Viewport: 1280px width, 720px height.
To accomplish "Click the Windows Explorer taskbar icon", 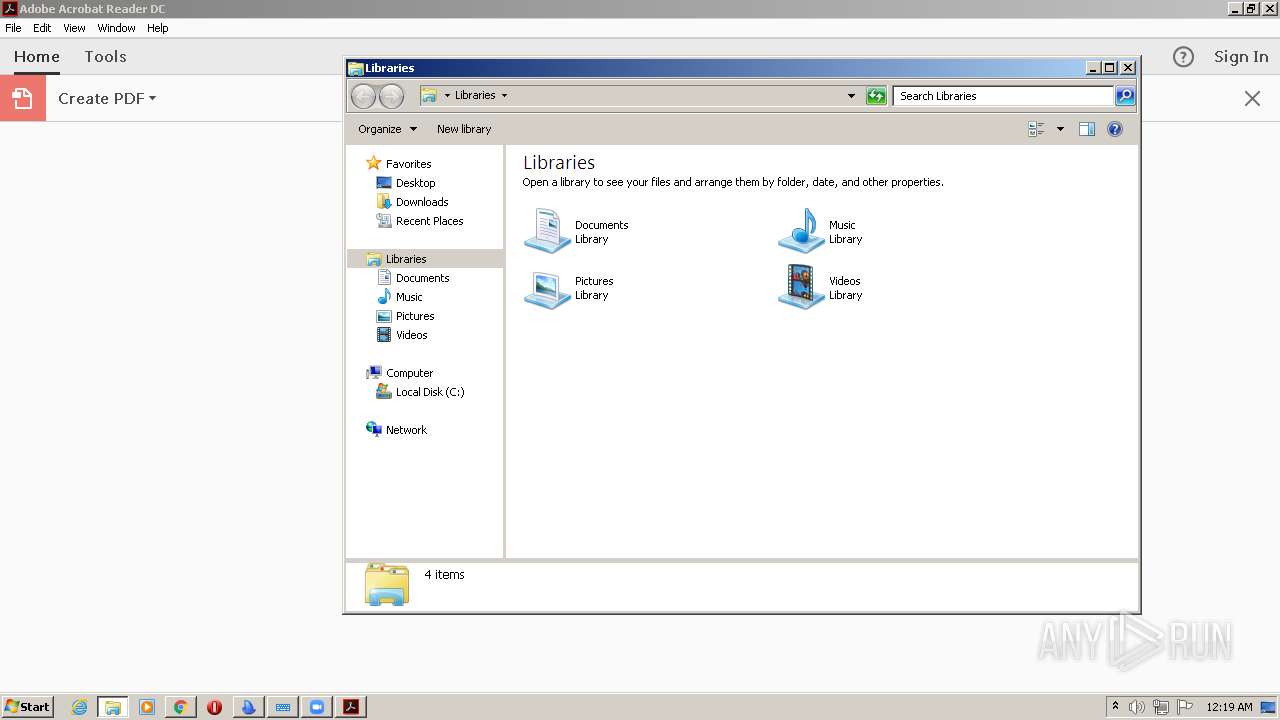I will pyautogui.click(x=113, y=707).
